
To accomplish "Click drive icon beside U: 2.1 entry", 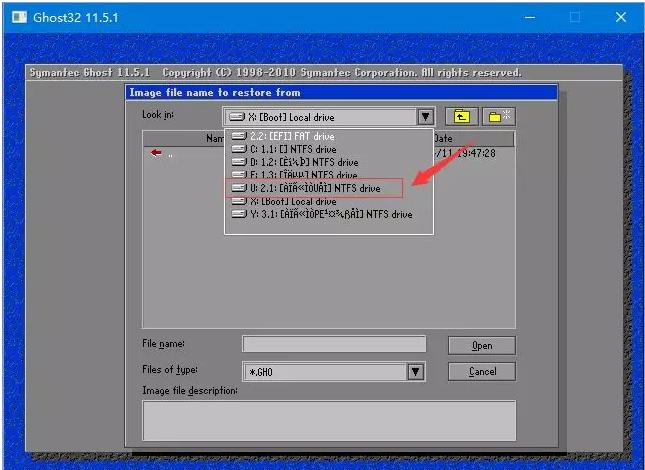I will [239, 188].
